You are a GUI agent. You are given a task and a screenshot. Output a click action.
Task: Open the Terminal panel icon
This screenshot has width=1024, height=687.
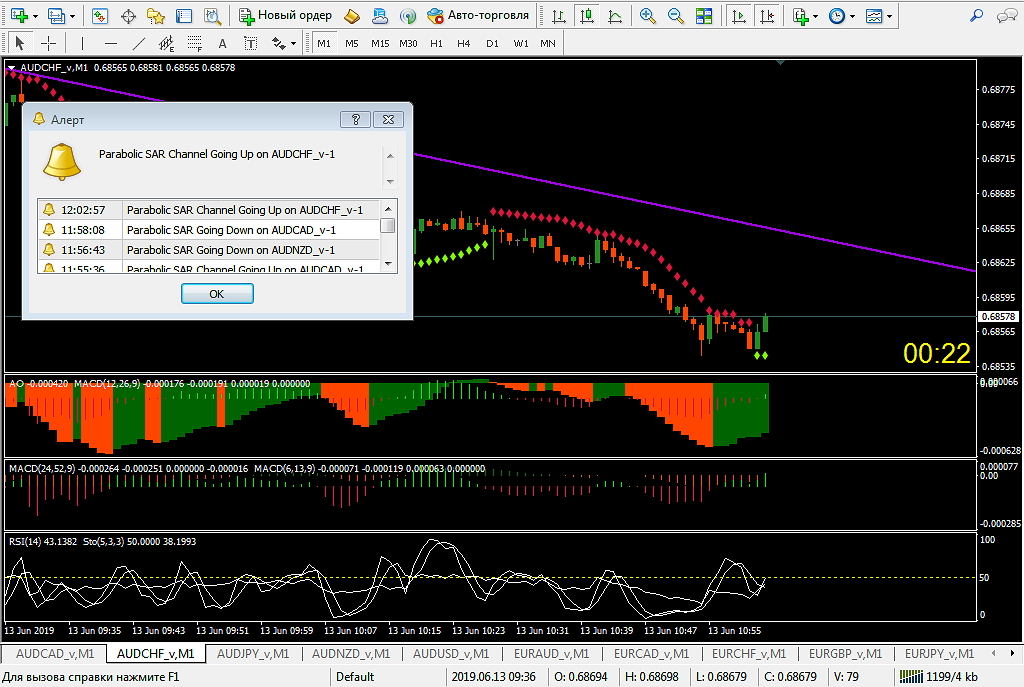click(184, 16)
